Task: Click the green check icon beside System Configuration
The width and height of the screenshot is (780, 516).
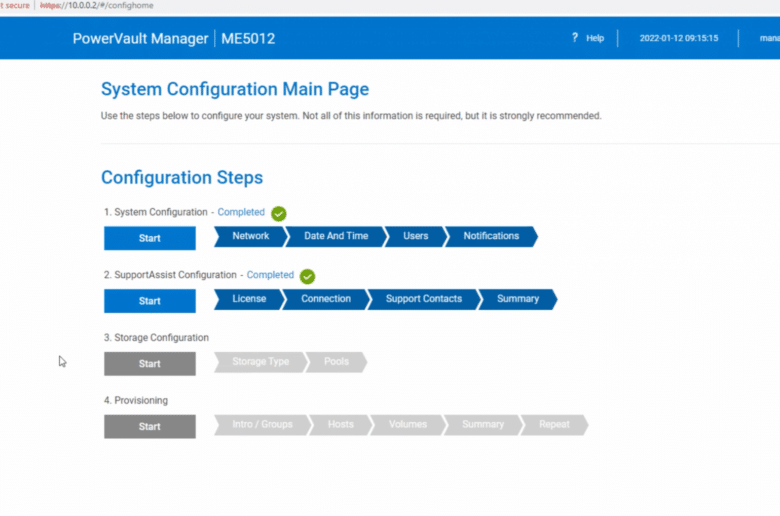Action: pyautogui.click(x=279, y=213)
